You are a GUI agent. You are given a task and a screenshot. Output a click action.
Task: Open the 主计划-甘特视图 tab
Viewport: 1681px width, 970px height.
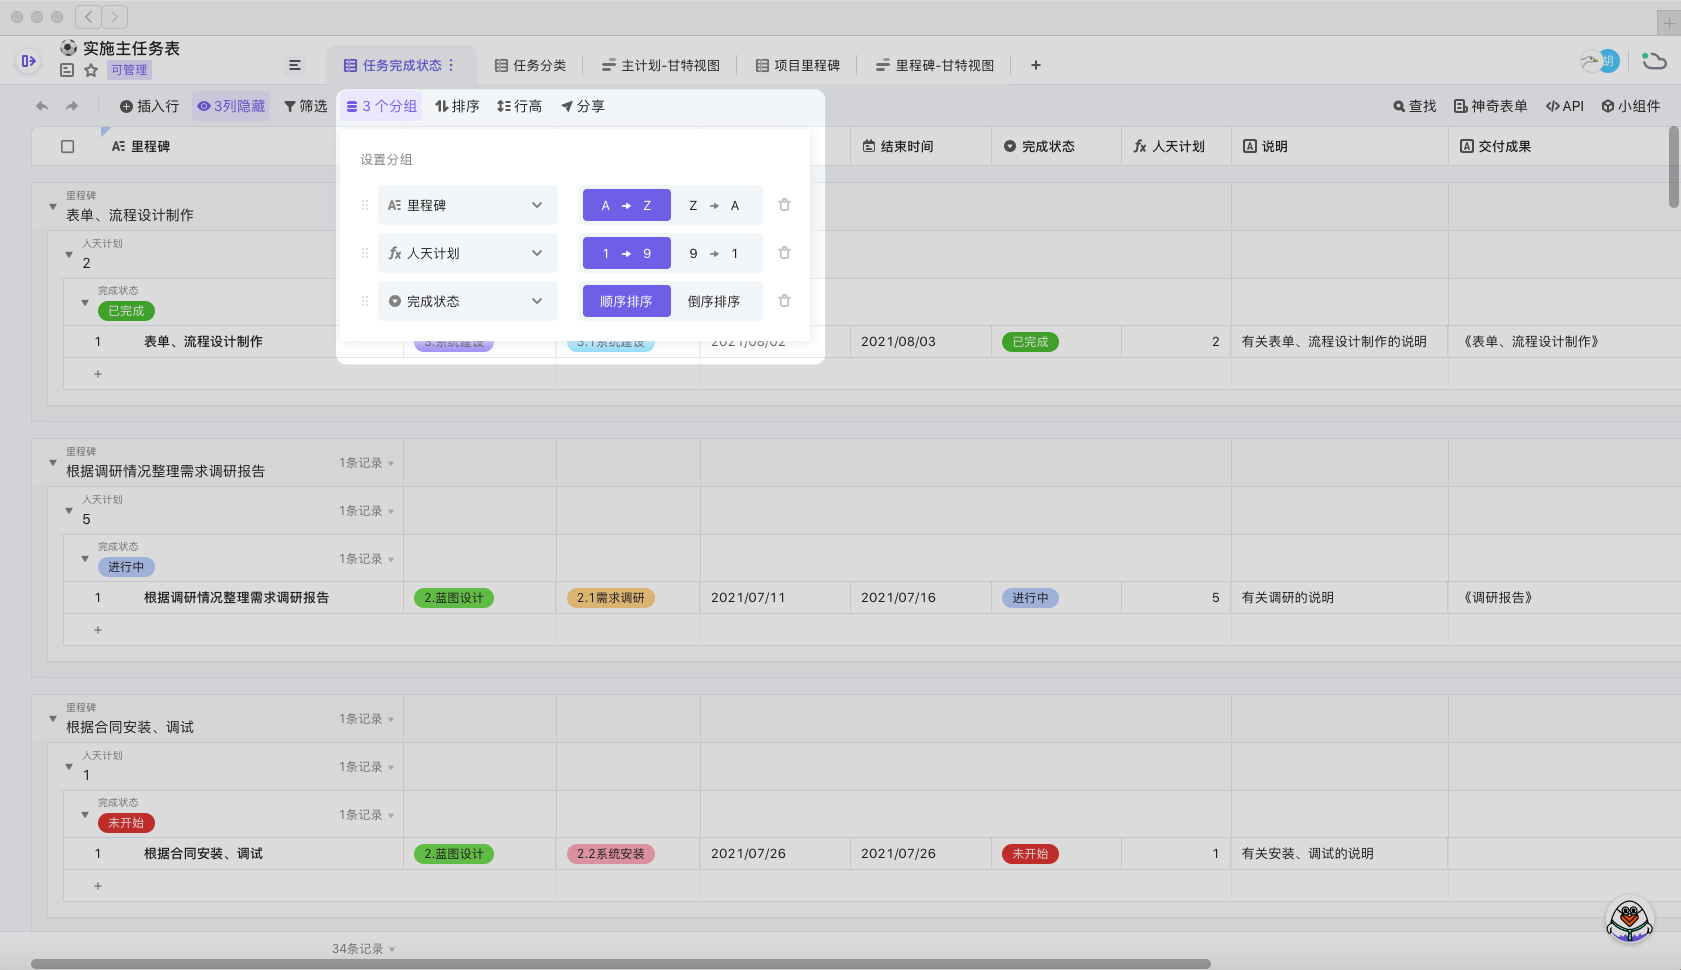[x=660, y=65]
